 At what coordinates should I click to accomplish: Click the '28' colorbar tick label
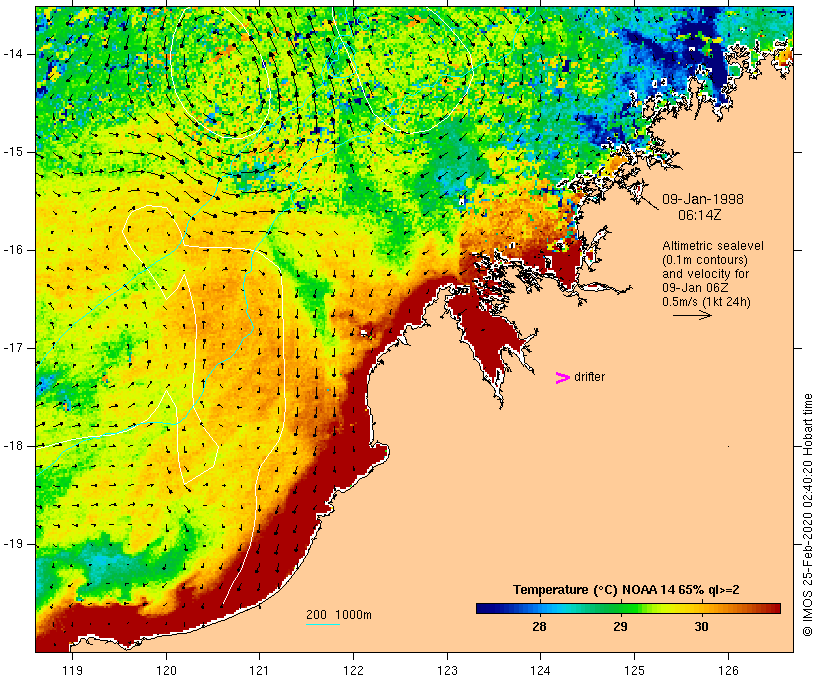[539, 626]
